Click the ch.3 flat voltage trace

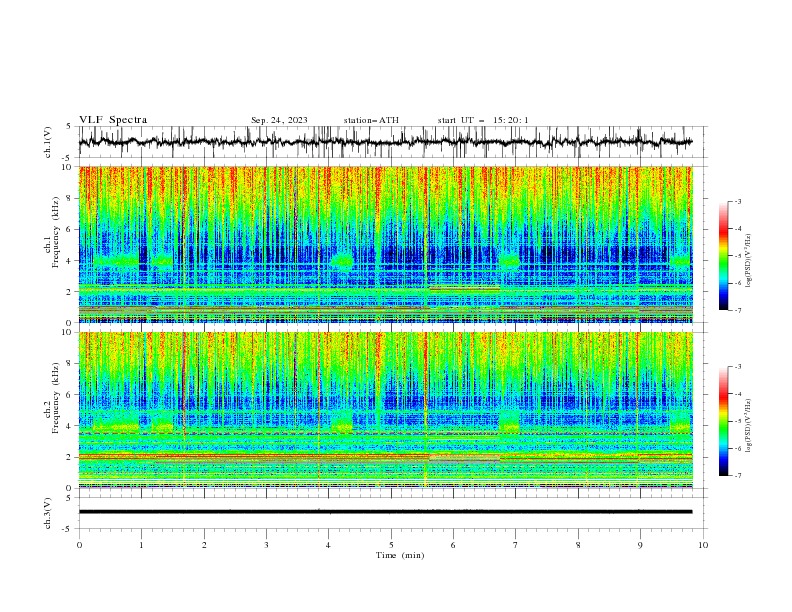click(385, 512)
